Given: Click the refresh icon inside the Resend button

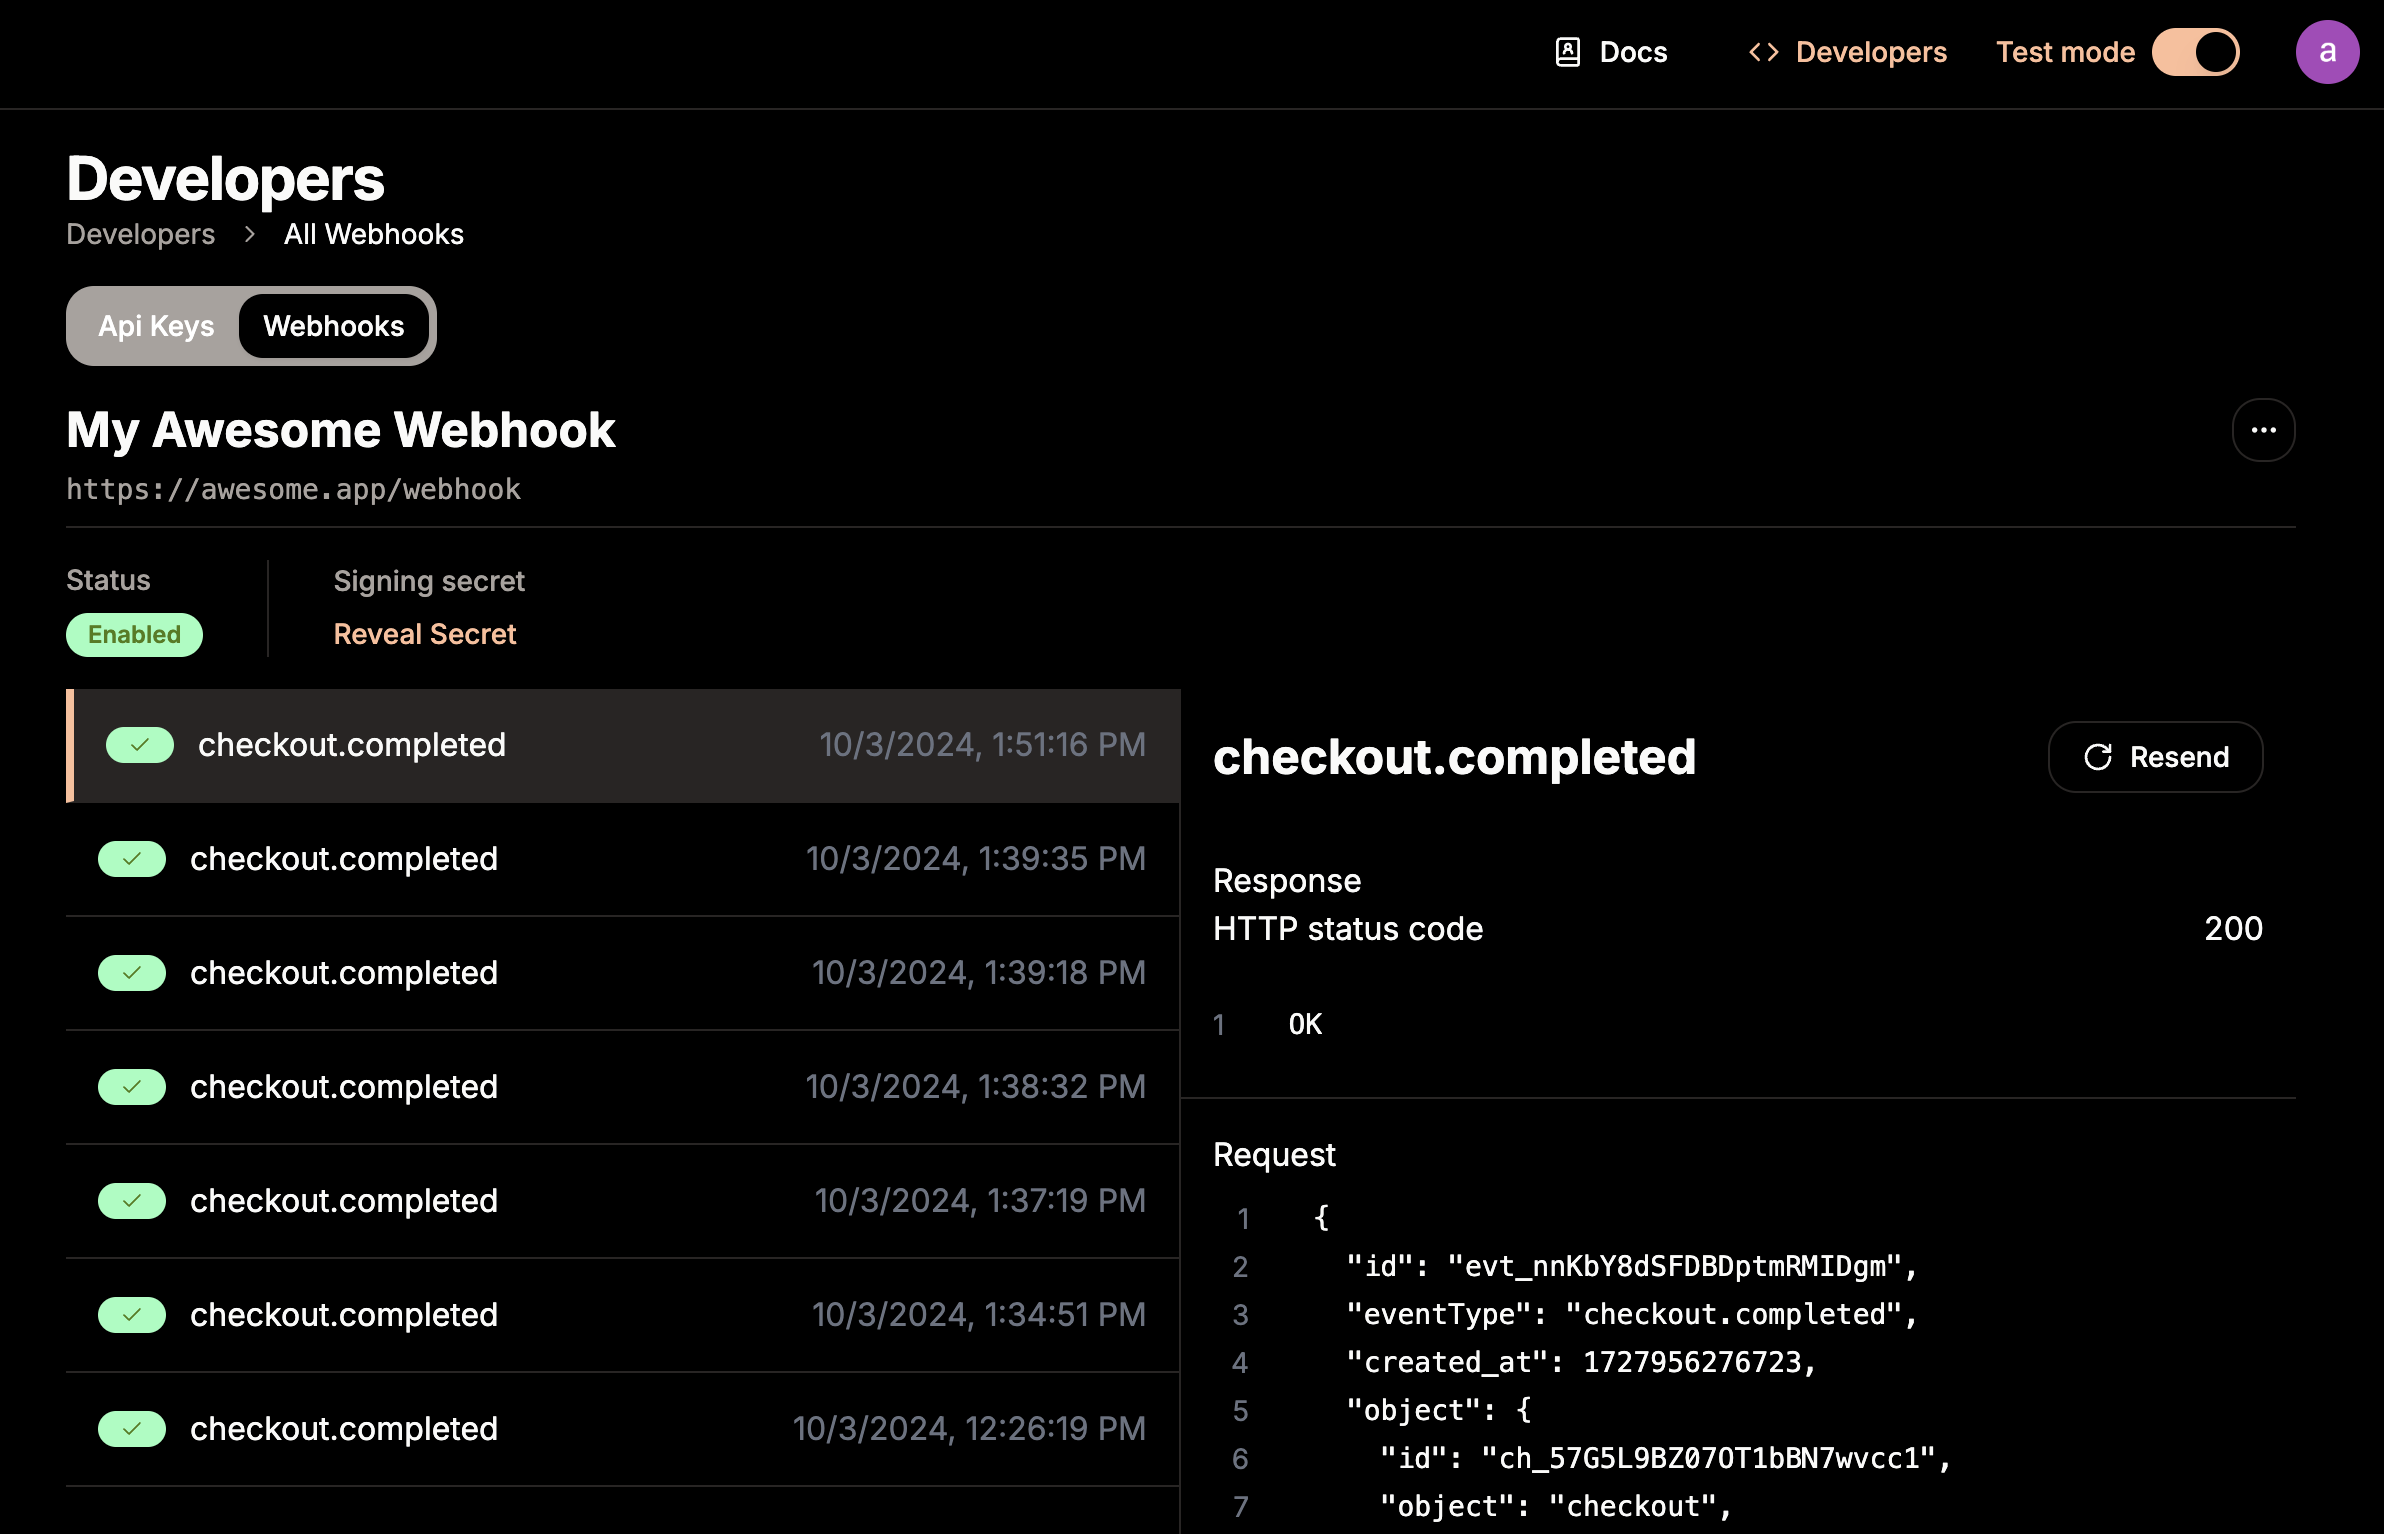Looking at the screenshot, I should 2098,757.
